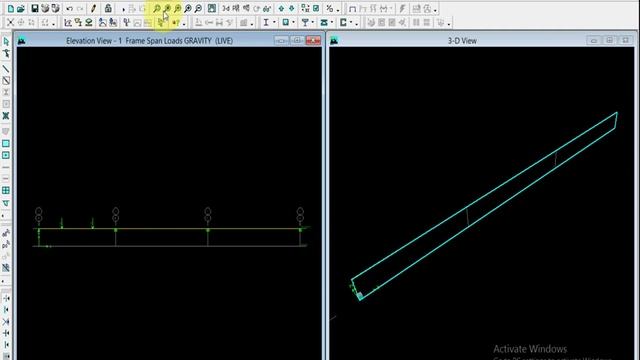Maximize the 3-D View window
Viewport: 640px width, 360px height.
click(x=609, y=40)
